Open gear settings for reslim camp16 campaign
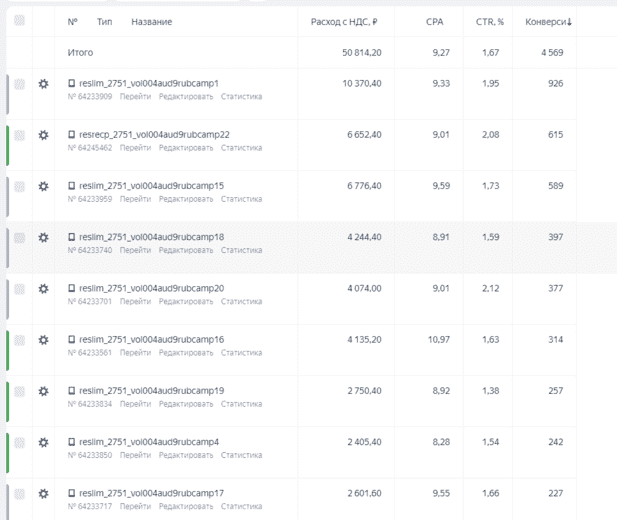This screenshot has width=617, height=520. 43,340
